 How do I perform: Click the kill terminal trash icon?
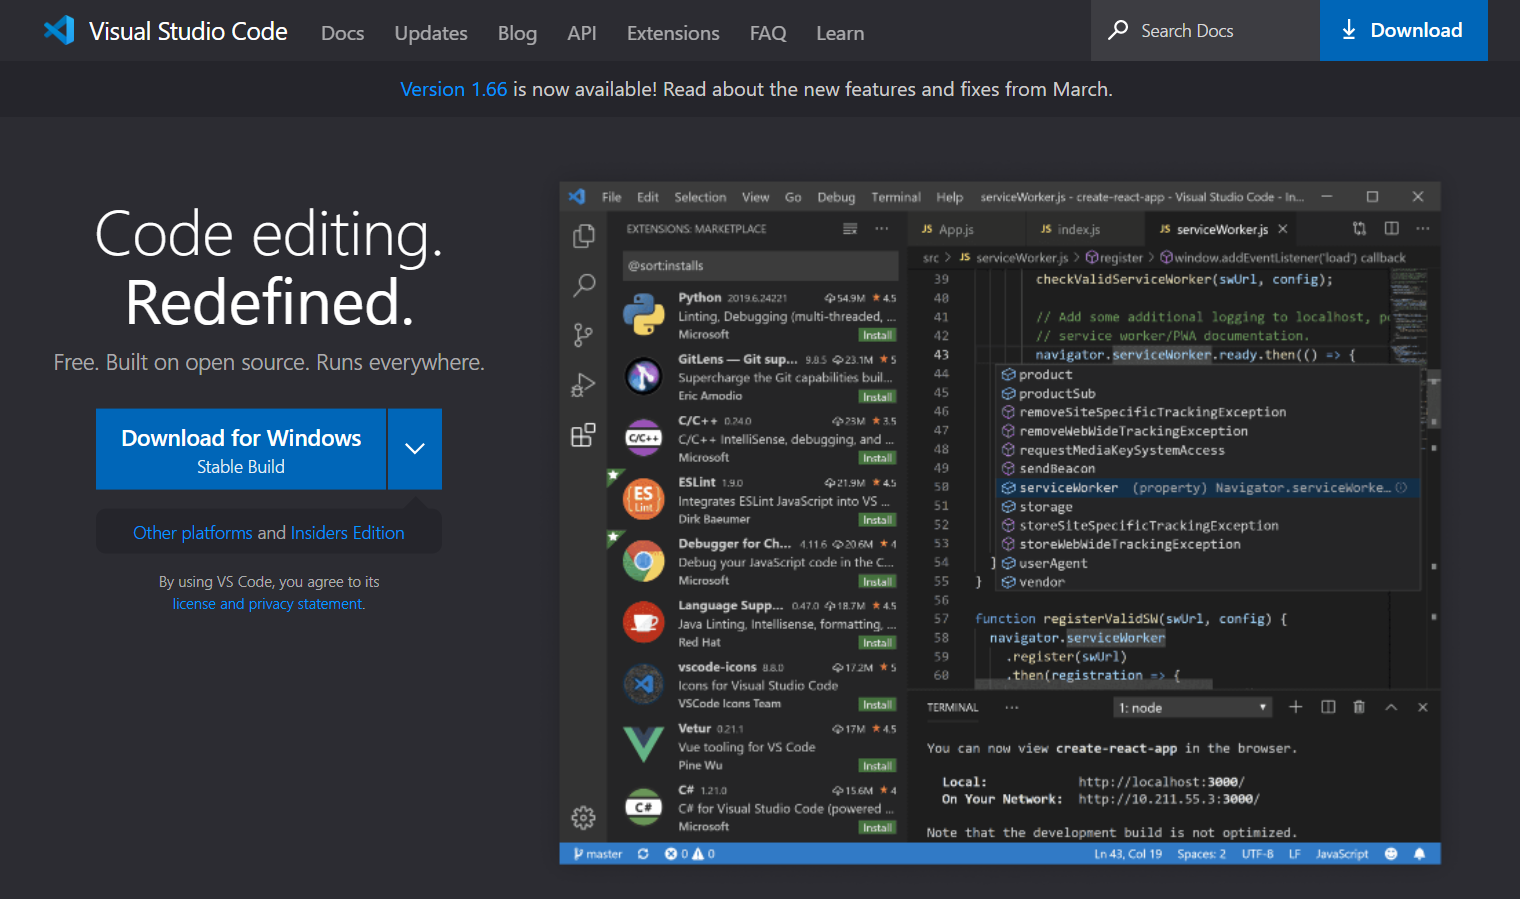click(1359, 707)
